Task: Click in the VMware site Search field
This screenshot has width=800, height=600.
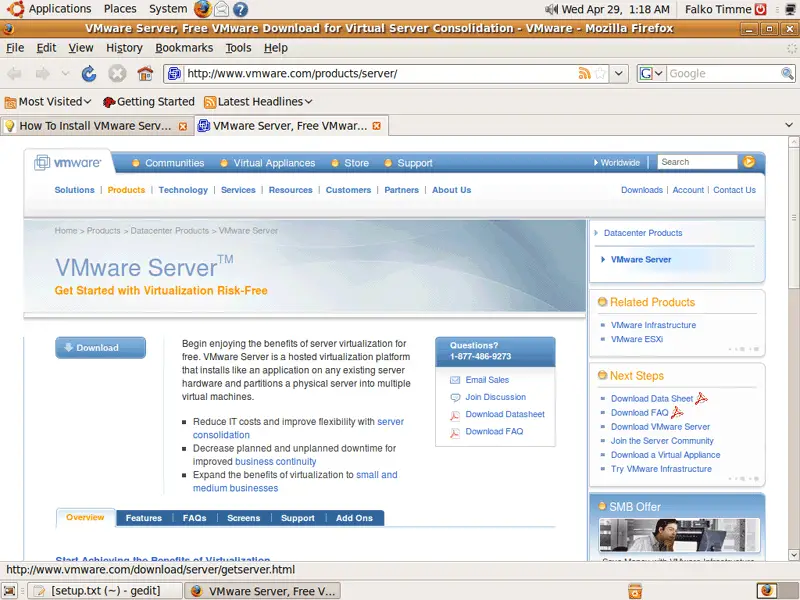Action: tap(697, 162)
